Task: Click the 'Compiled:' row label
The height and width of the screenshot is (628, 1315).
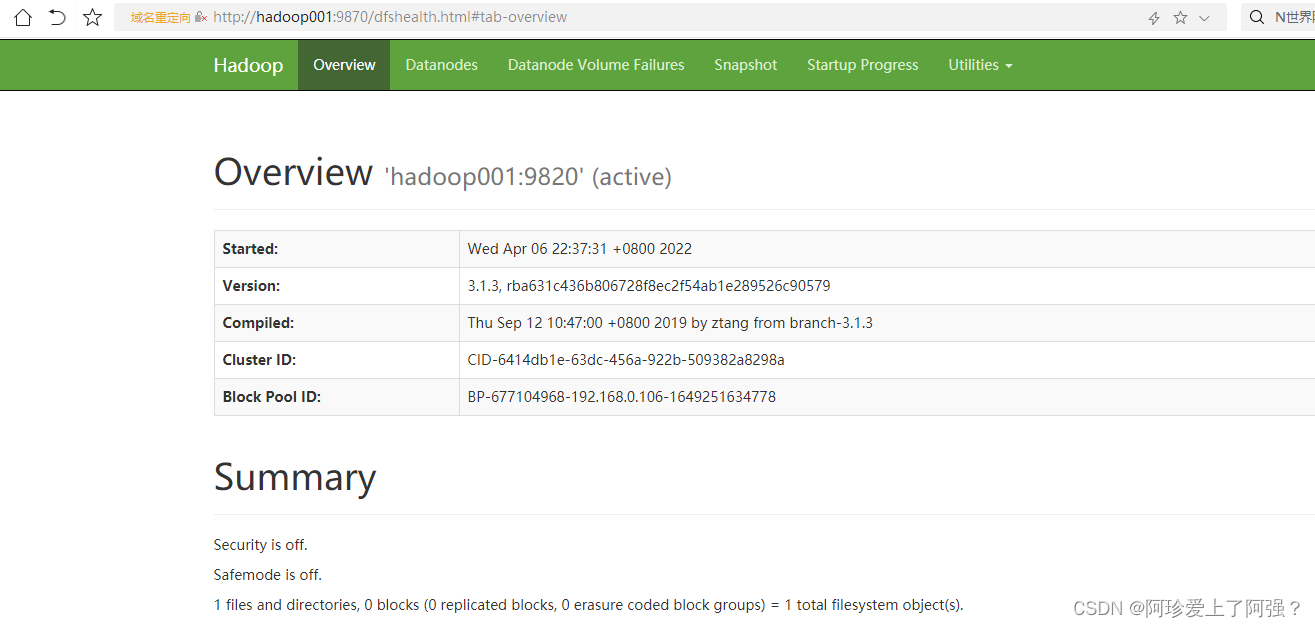Action: coord(258,323)
